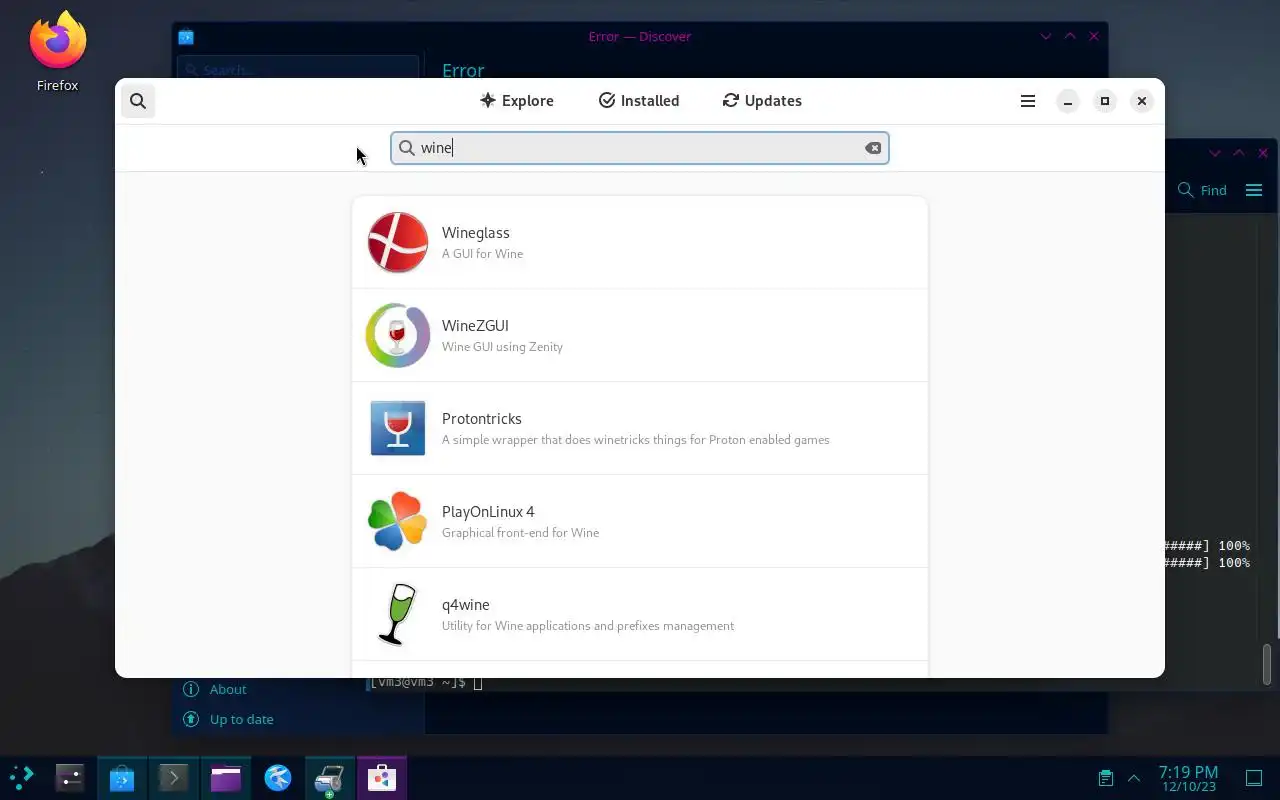Select the q4wine green glass icon
1280x800 pixels.
click(398, 614)
